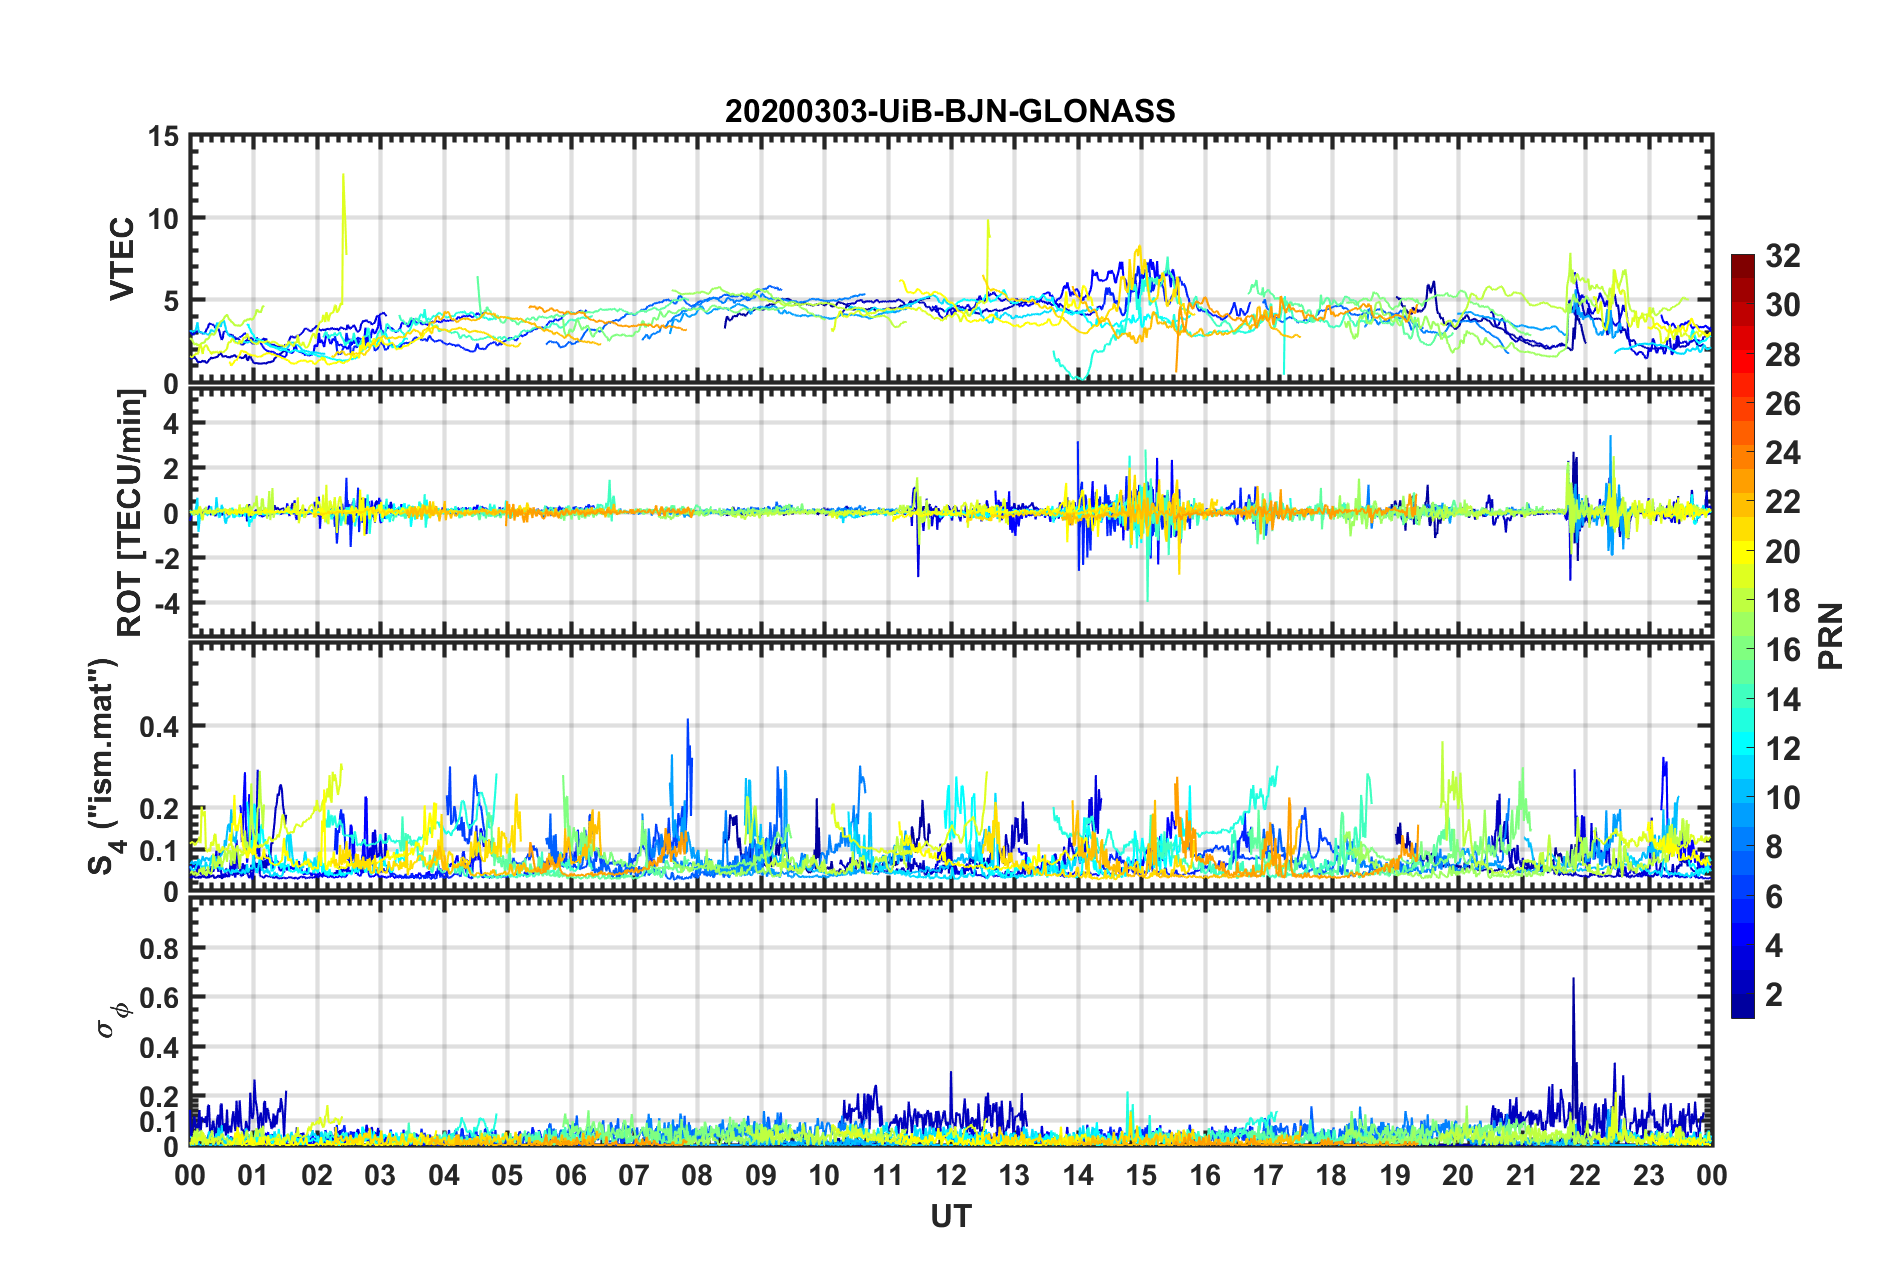Click hour tick 12 on UT axis
This screenshot has height=1272, width=1902.
coord(951,1175)
